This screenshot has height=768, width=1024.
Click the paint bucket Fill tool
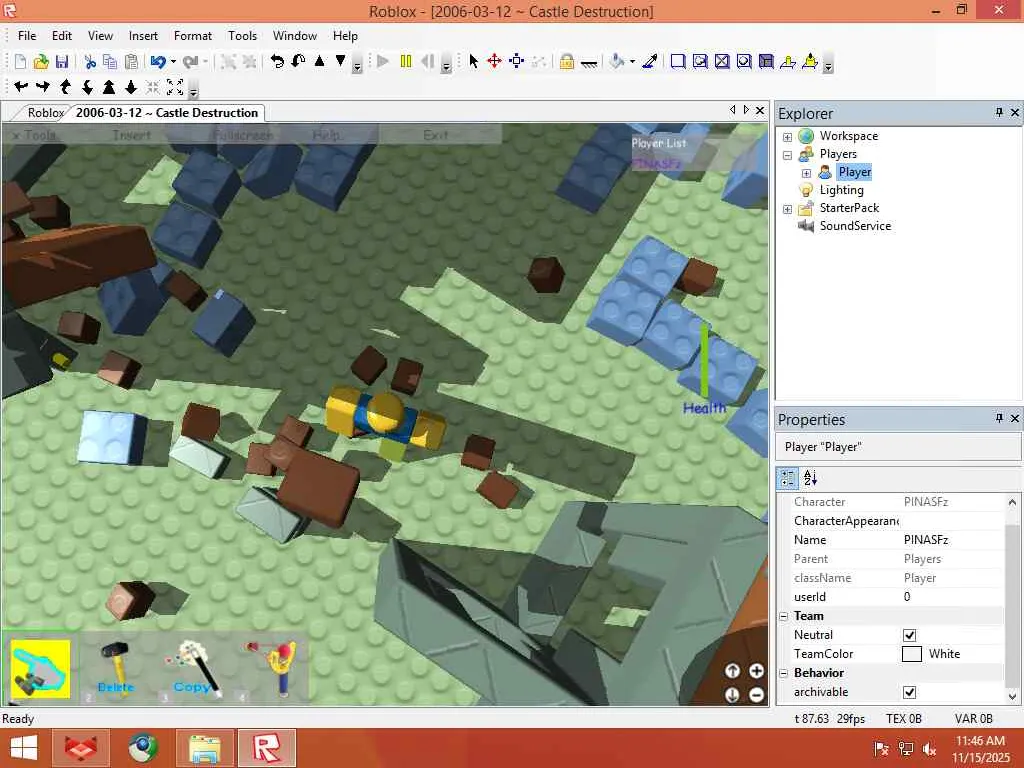click(x=616, y=61)
